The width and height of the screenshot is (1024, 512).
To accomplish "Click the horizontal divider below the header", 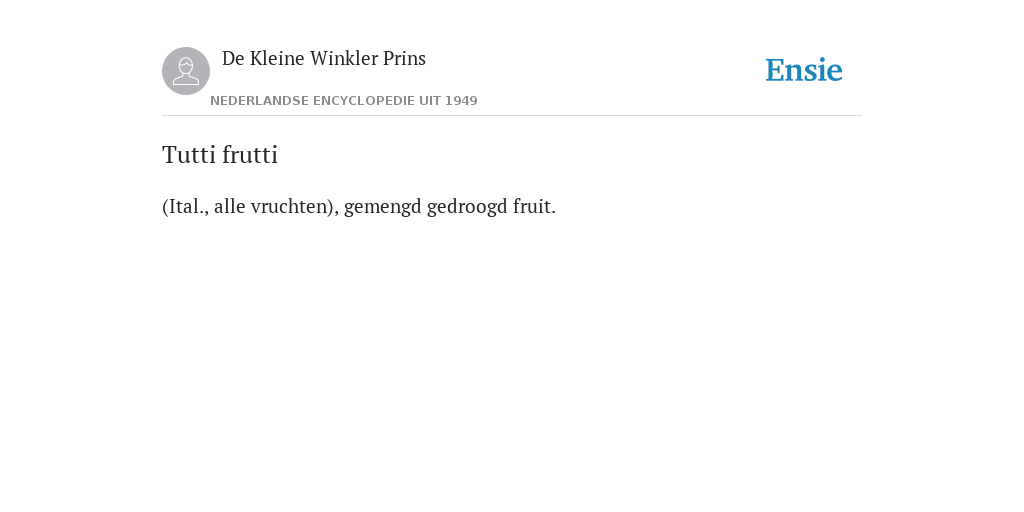I will coord(512,116).
